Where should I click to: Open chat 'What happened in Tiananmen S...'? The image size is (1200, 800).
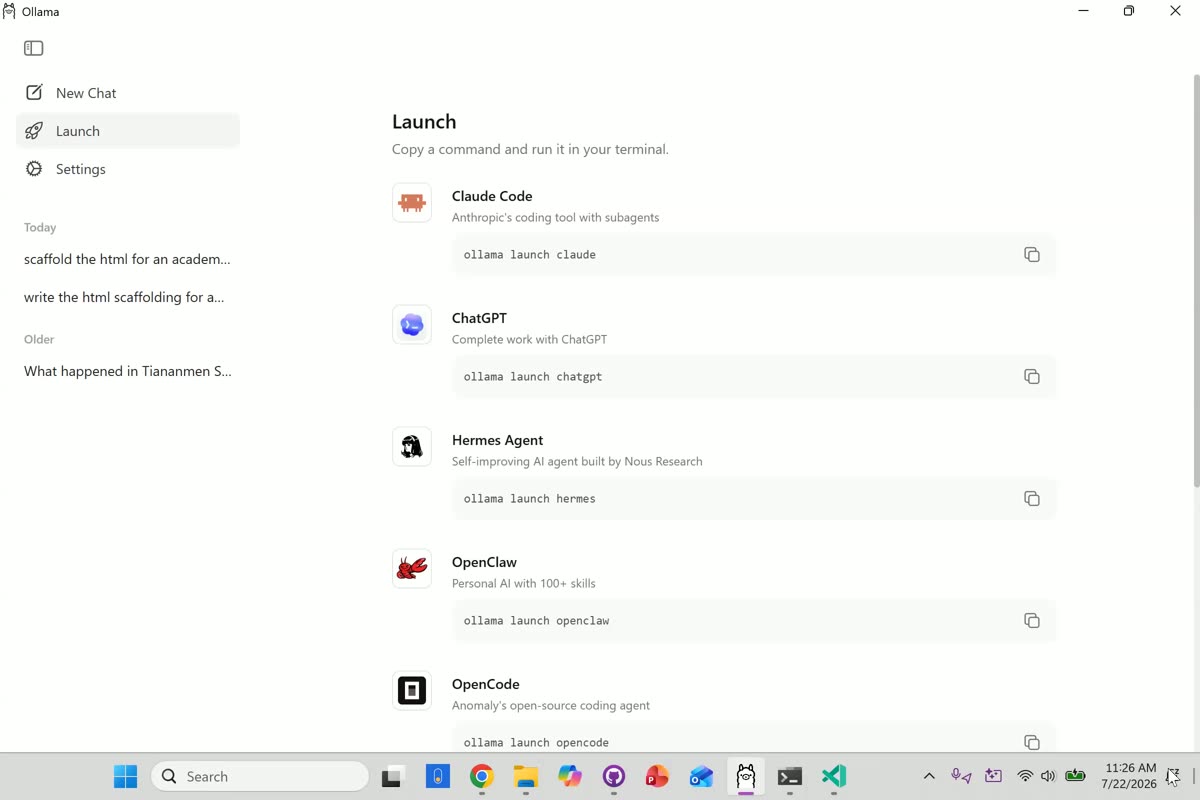(128, 371)
